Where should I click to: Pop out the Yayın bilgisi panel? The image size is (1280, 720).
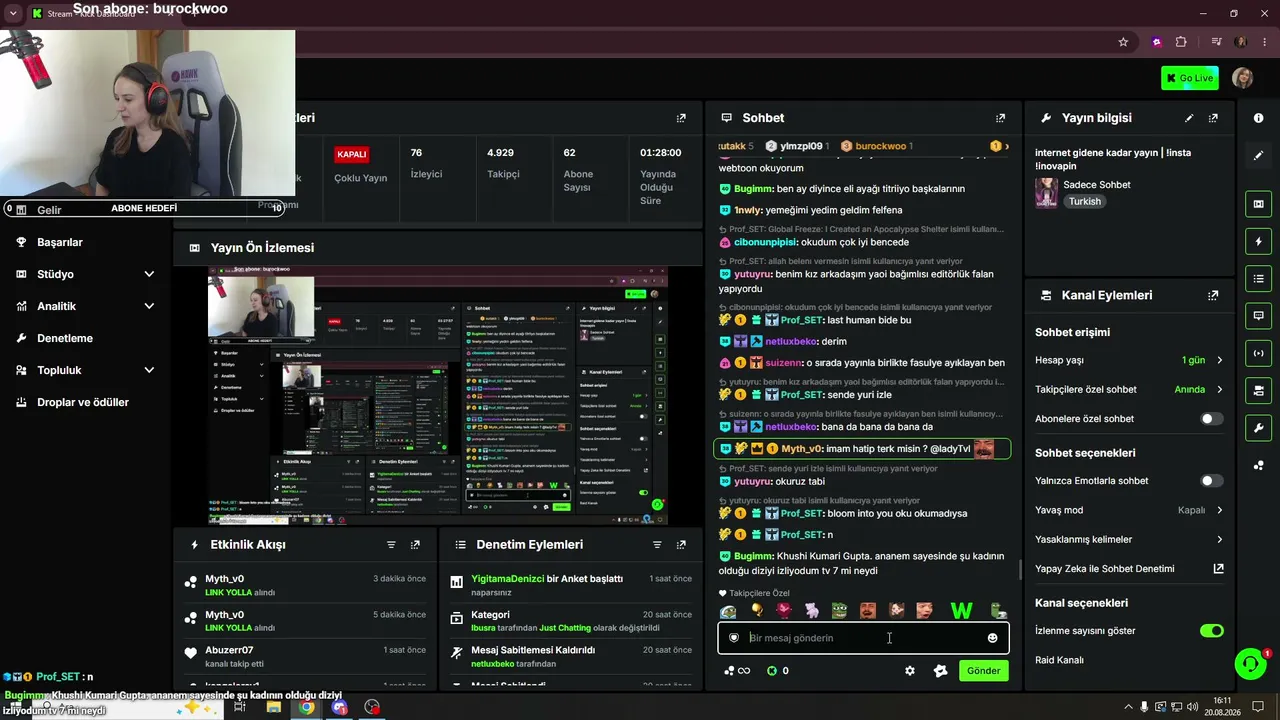pos(1213,118)
